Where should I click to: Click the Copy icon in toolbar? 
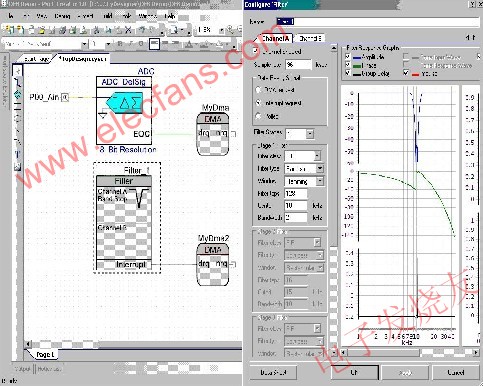tap(108, 30)
